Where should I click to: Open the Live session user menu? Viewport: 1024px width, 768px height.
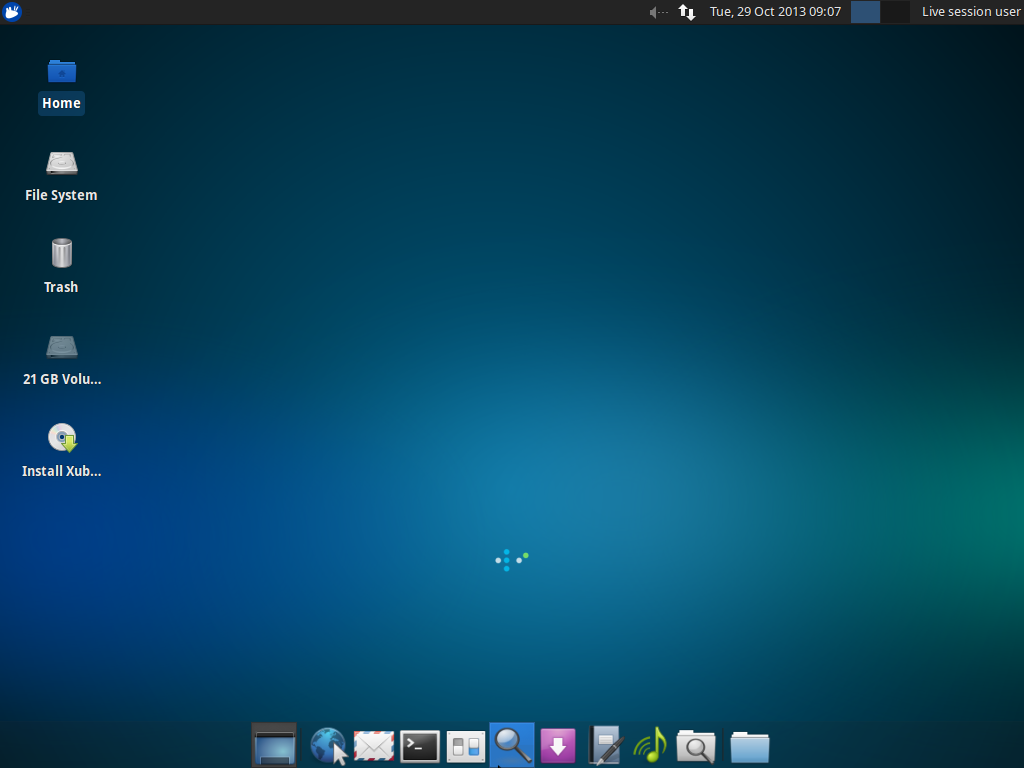click(x=971, y=12)
